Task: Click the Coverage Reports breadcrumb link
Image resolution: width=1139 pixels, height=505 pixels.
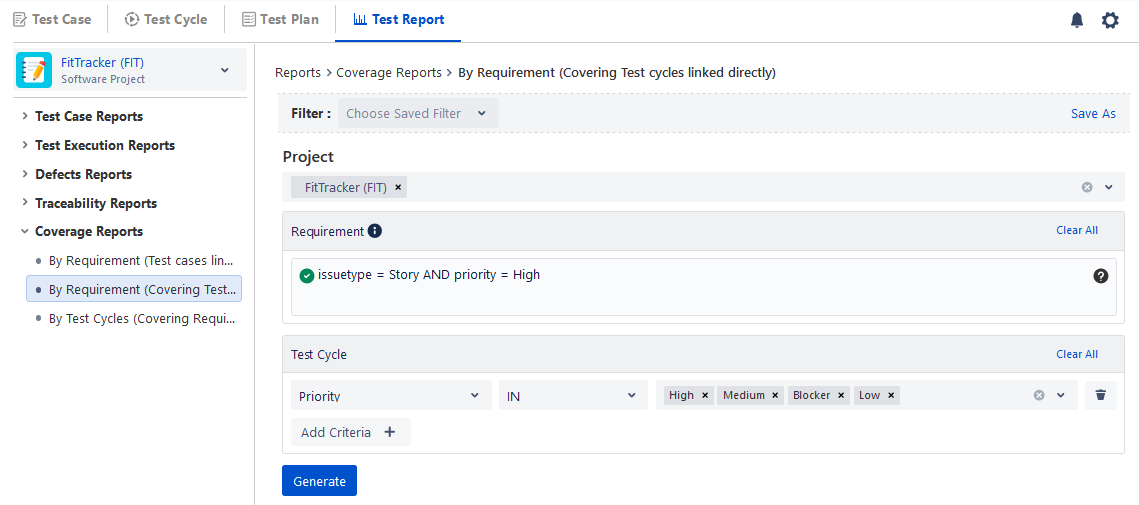Action: pyautogui.click(x=389, y=73)
